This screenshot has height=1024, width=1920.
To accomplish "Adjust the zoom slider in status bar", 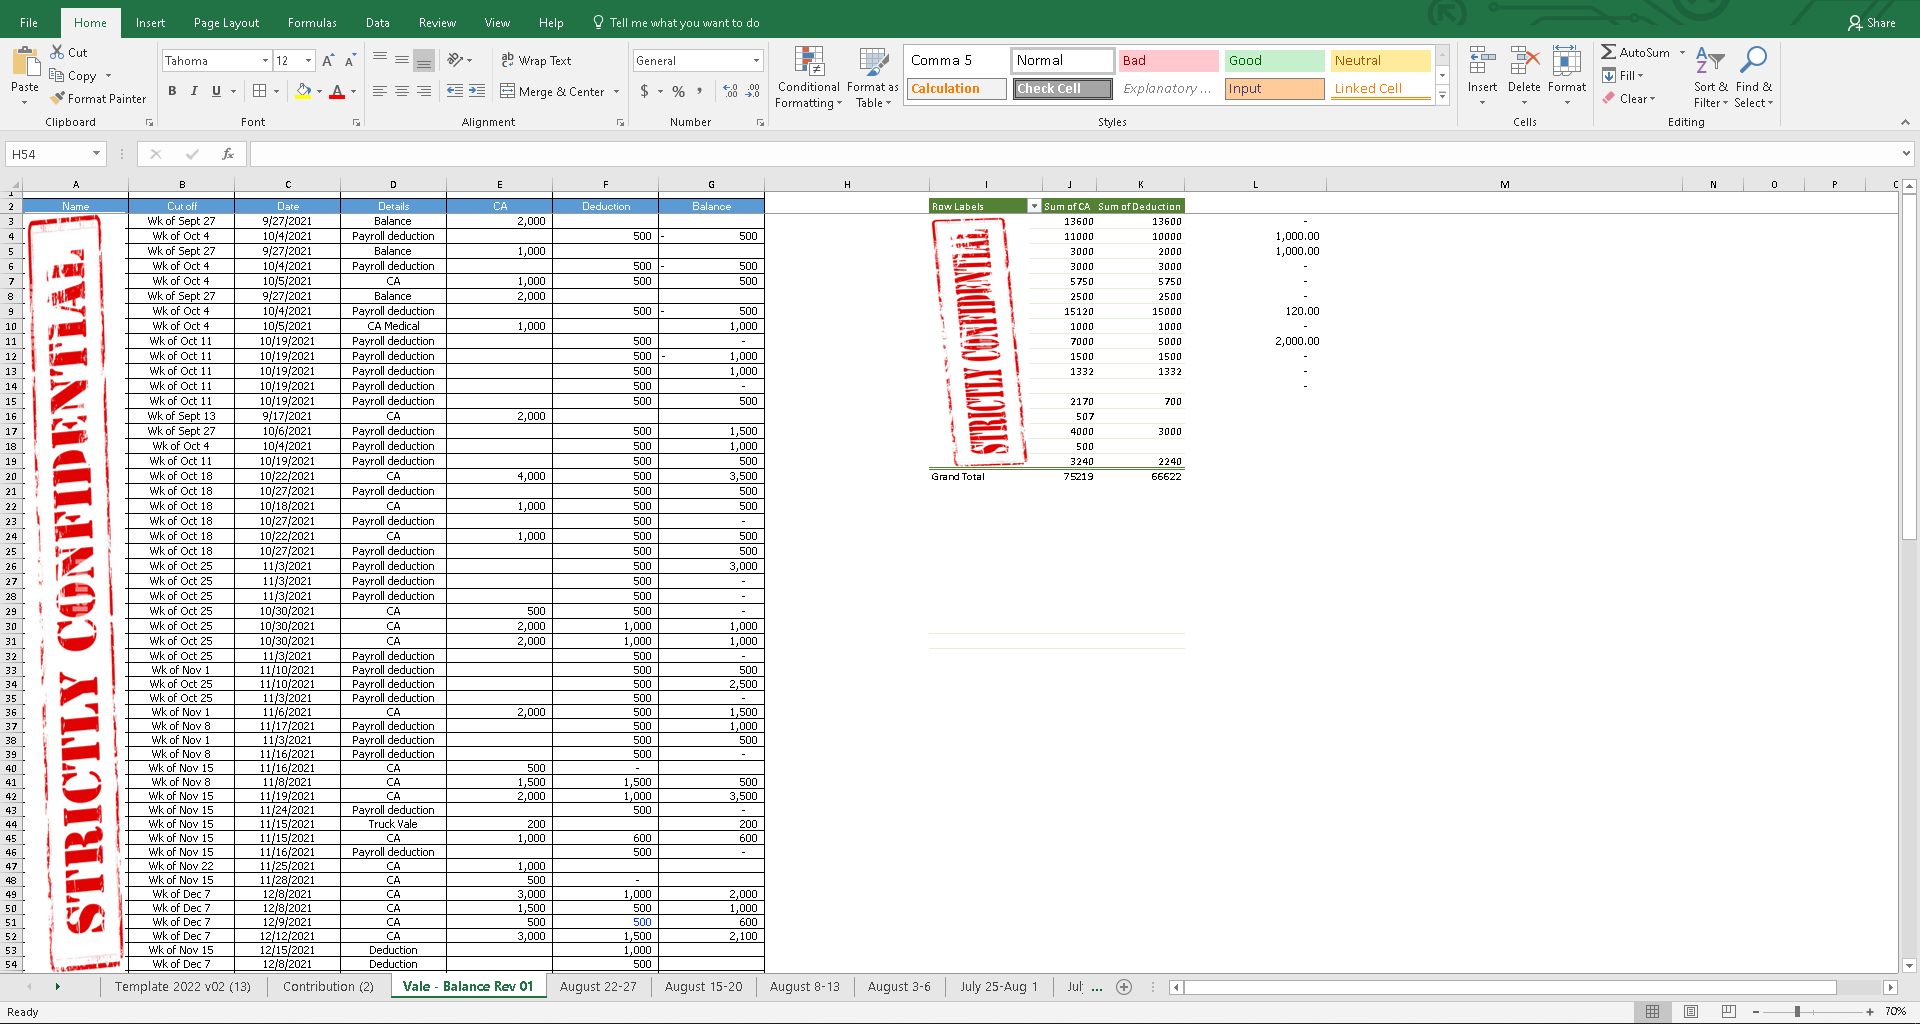I will tap(1797, 1012).
